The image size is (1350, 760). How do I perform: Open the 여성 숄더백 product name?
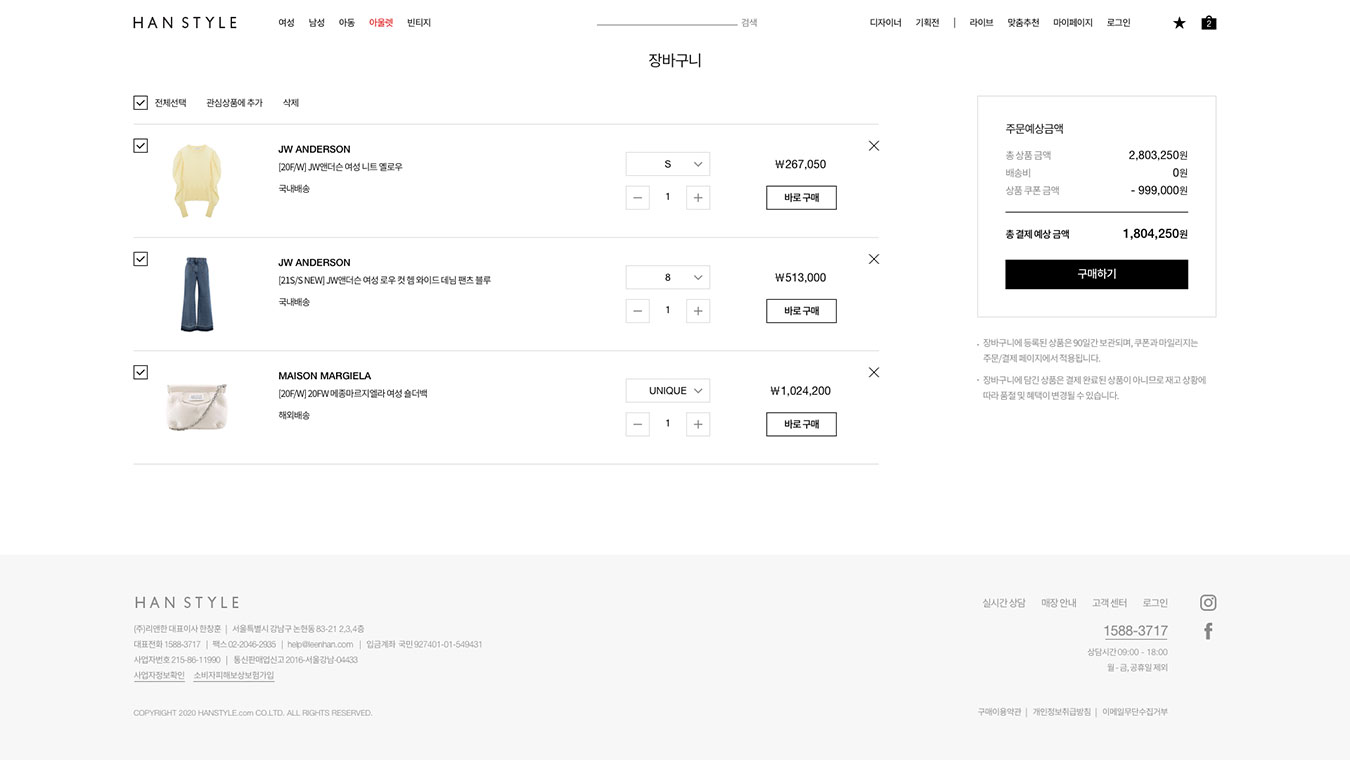click(353, 394)
